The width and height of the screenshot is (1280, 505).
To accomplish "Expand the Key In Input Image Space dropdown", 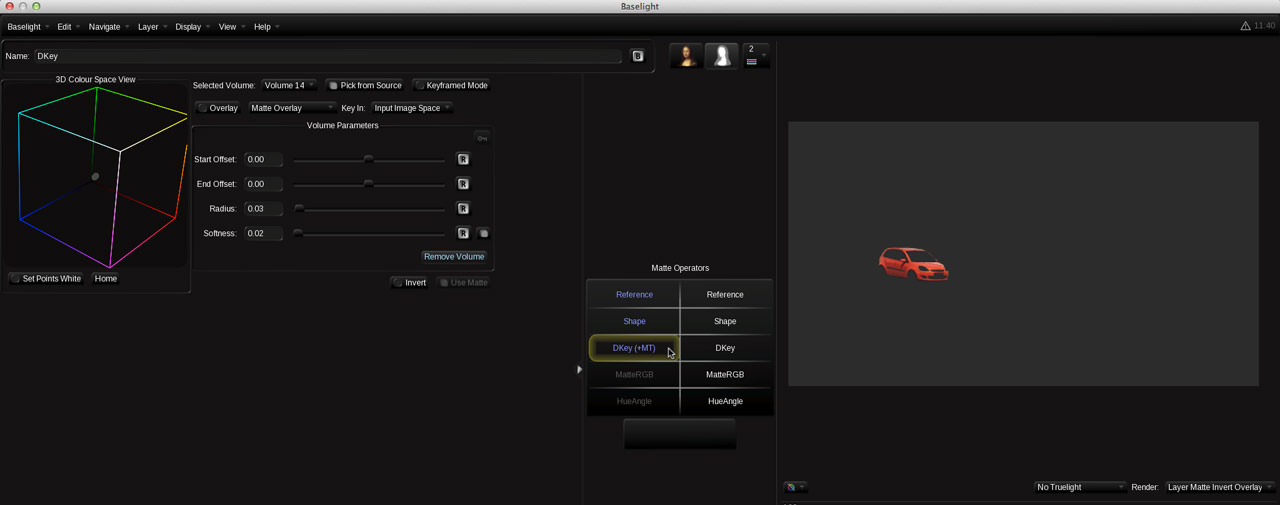I will tap(412, 108).
